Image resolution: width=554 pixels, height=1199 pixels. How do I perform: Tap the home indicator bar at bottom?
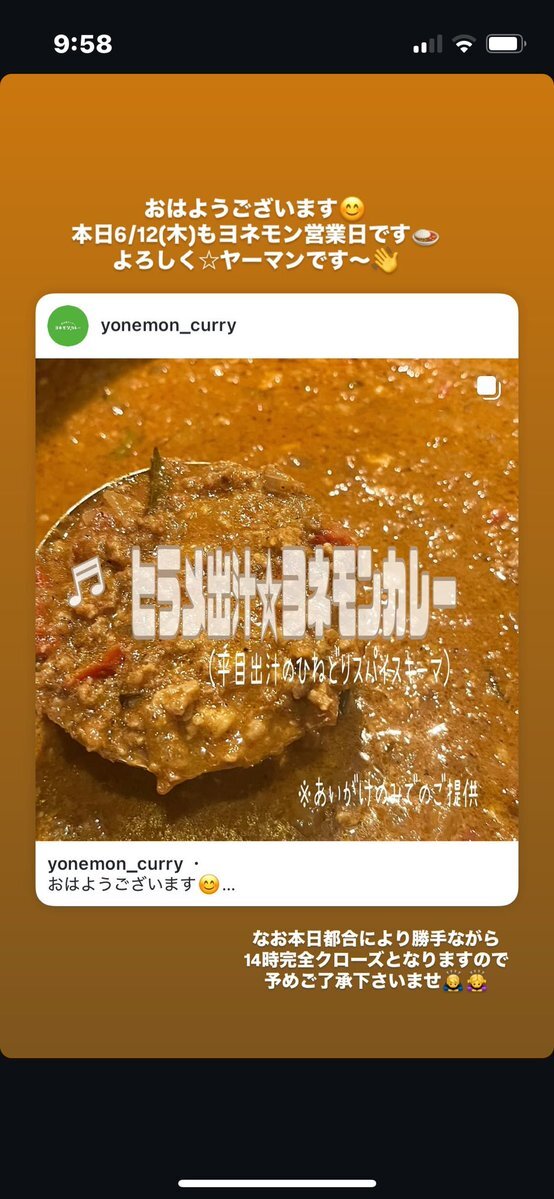(277, 1184)
